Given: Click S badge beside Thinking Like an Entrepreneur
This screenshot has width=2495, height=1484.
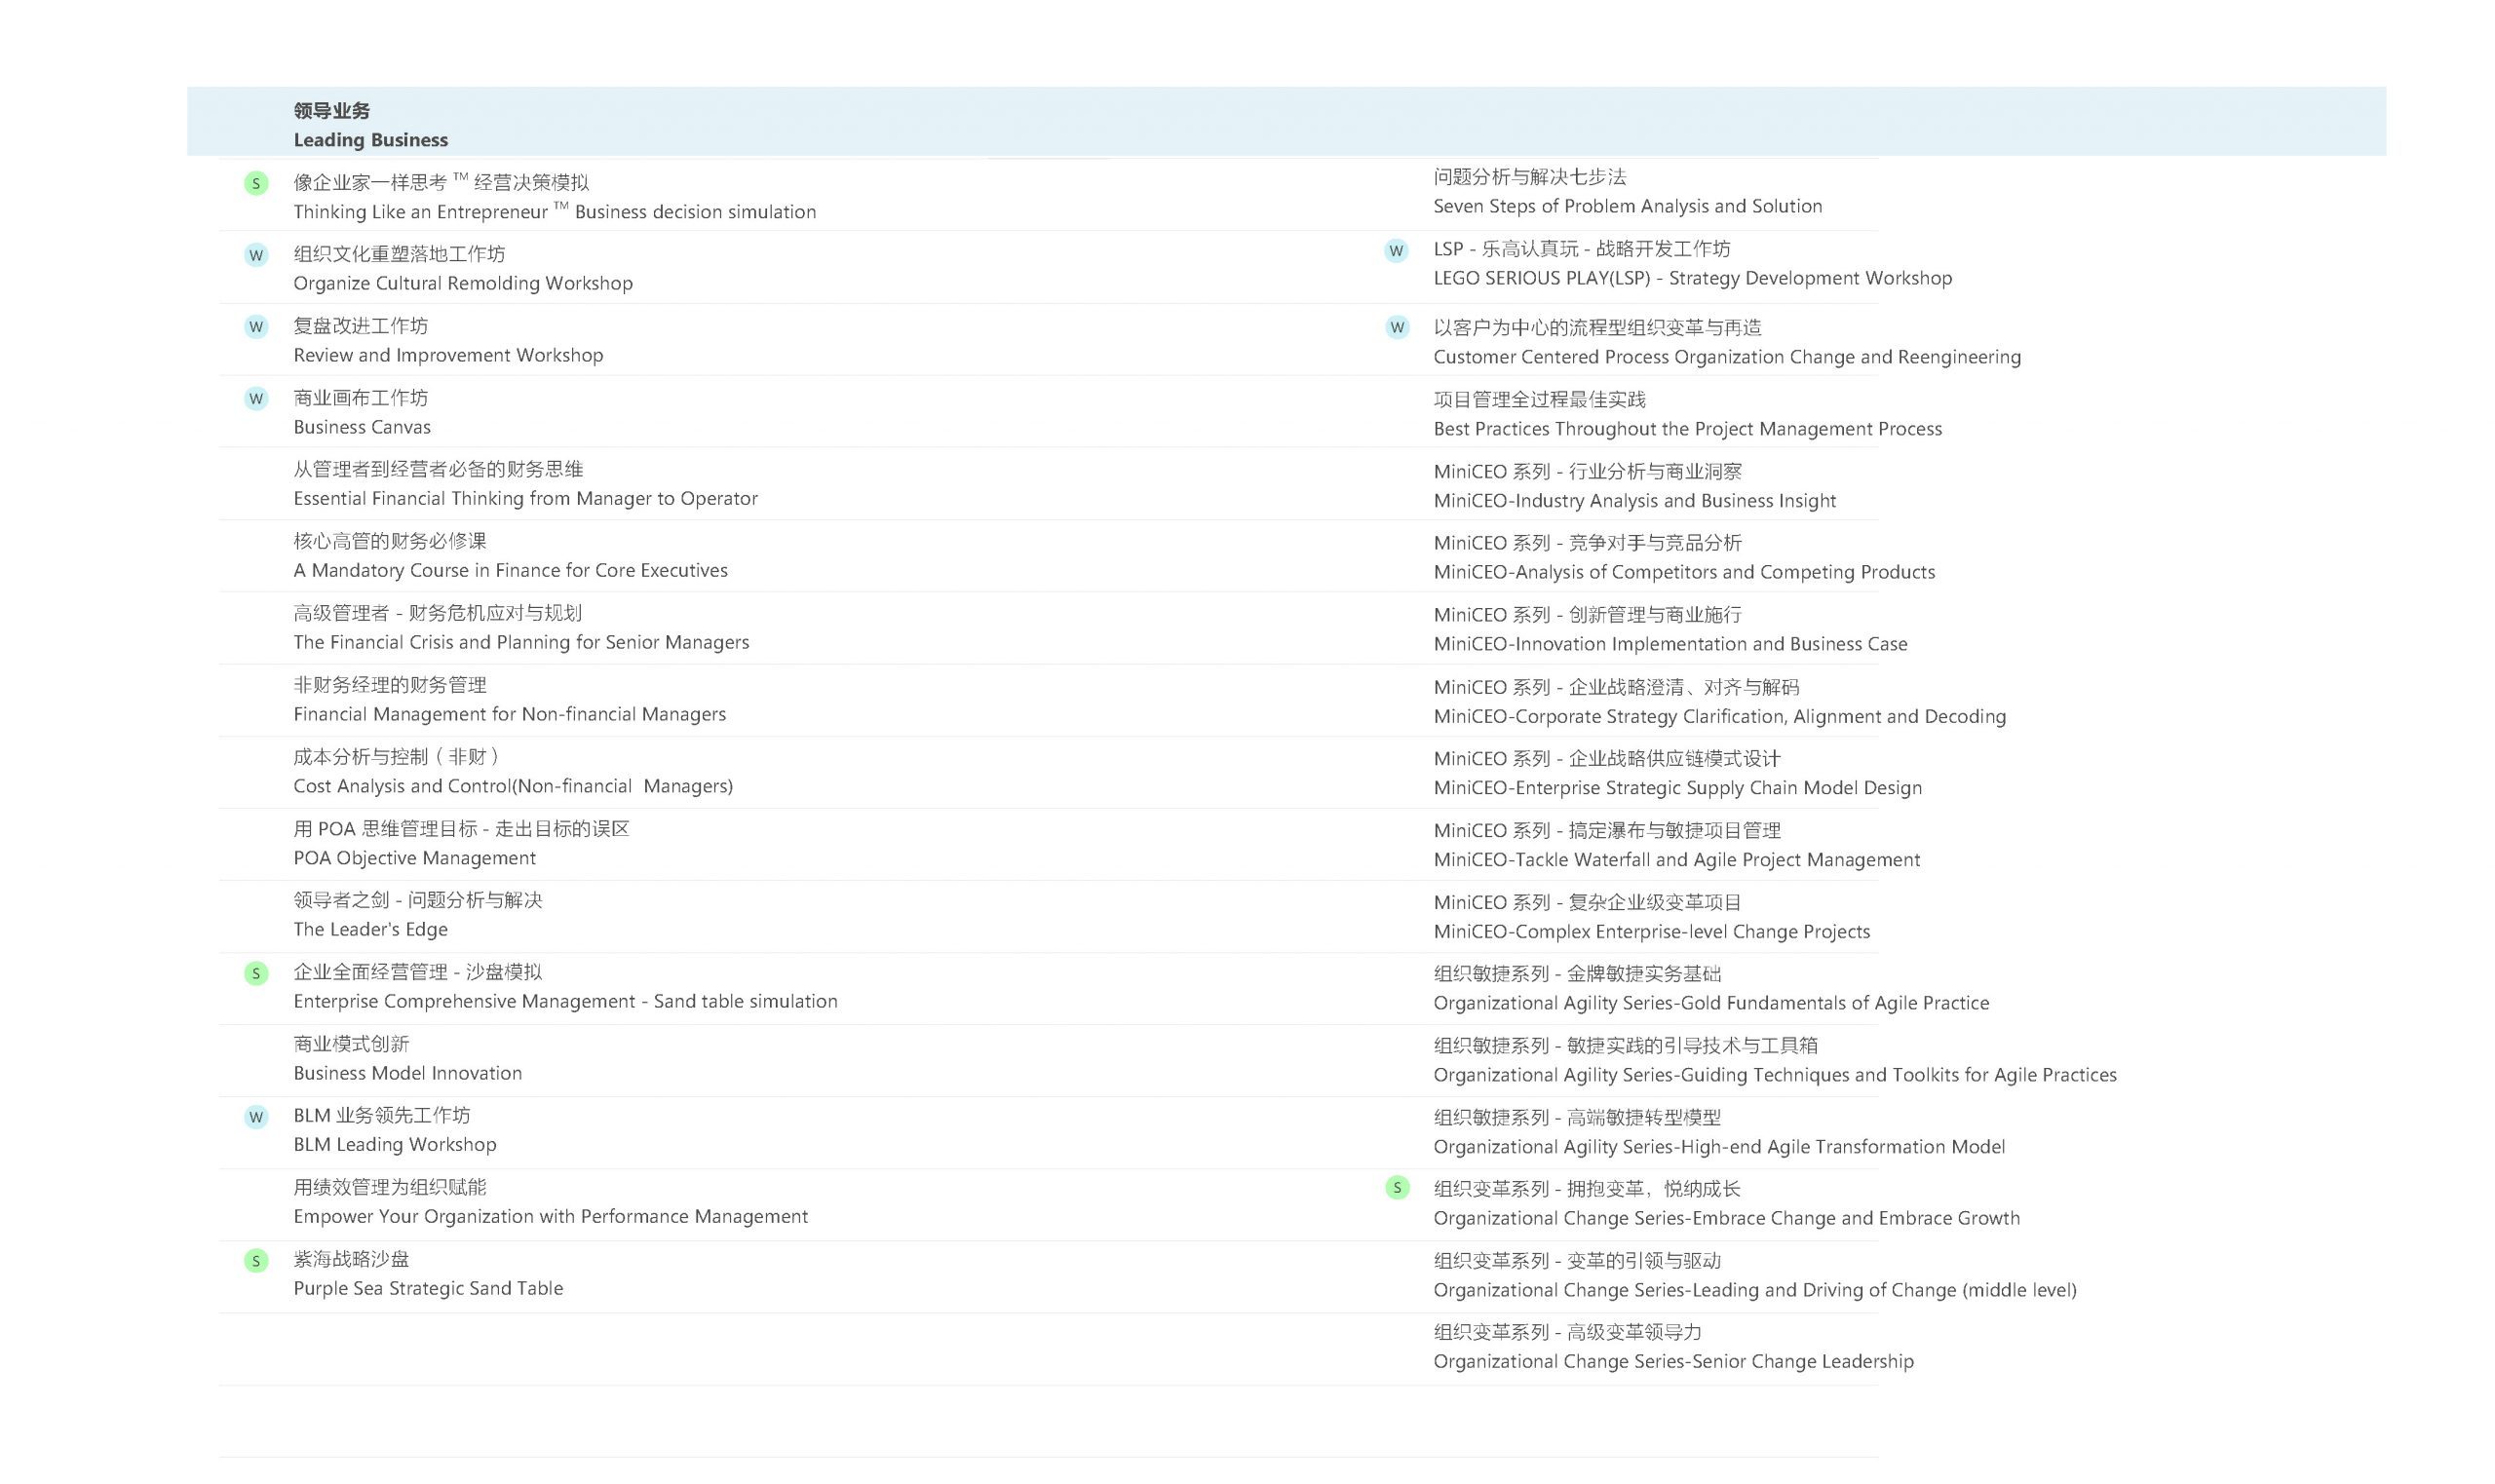Looking at the screenshot, I should [x=256, y=183].
